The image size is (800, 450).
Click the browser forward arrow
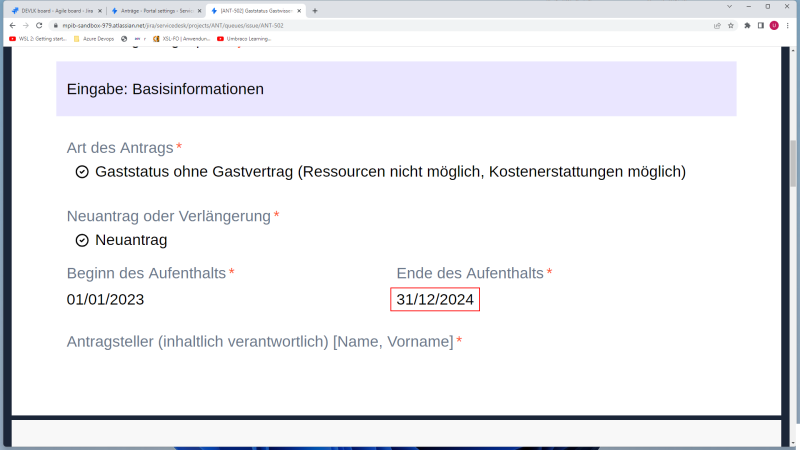pyautogui.click(x=26, y=26)
